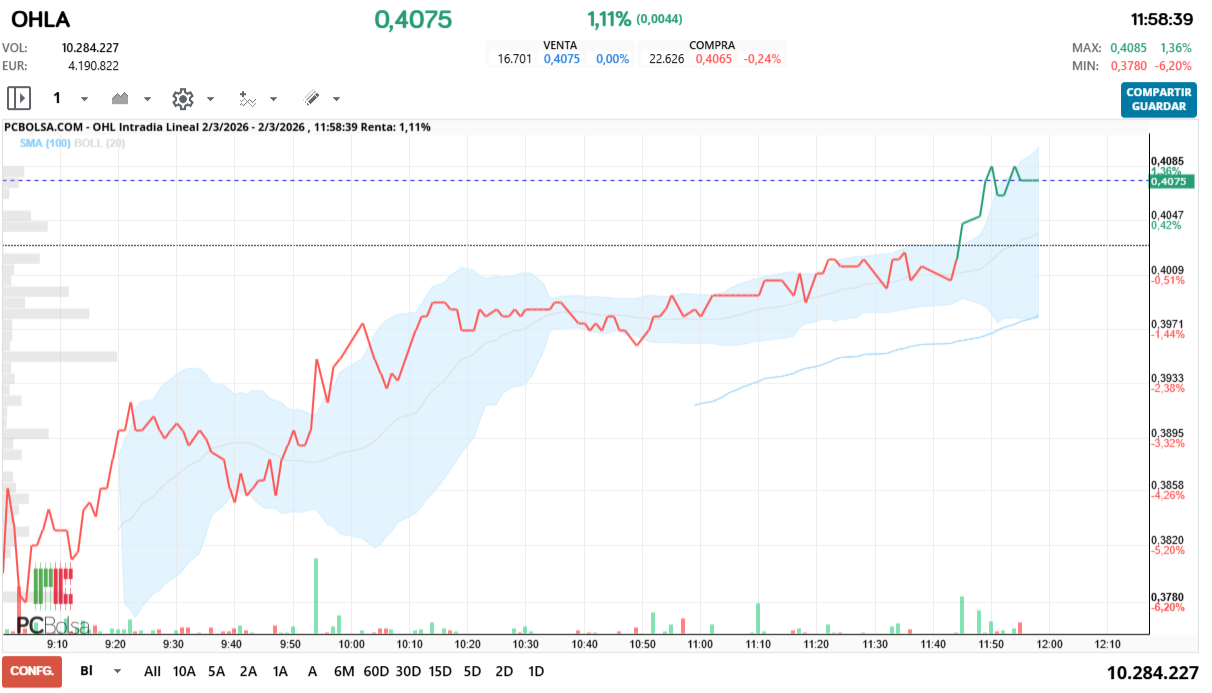Expand the interval dropdown arrow beside 1
Screen dimensions: 1212x693
[84, 99]
